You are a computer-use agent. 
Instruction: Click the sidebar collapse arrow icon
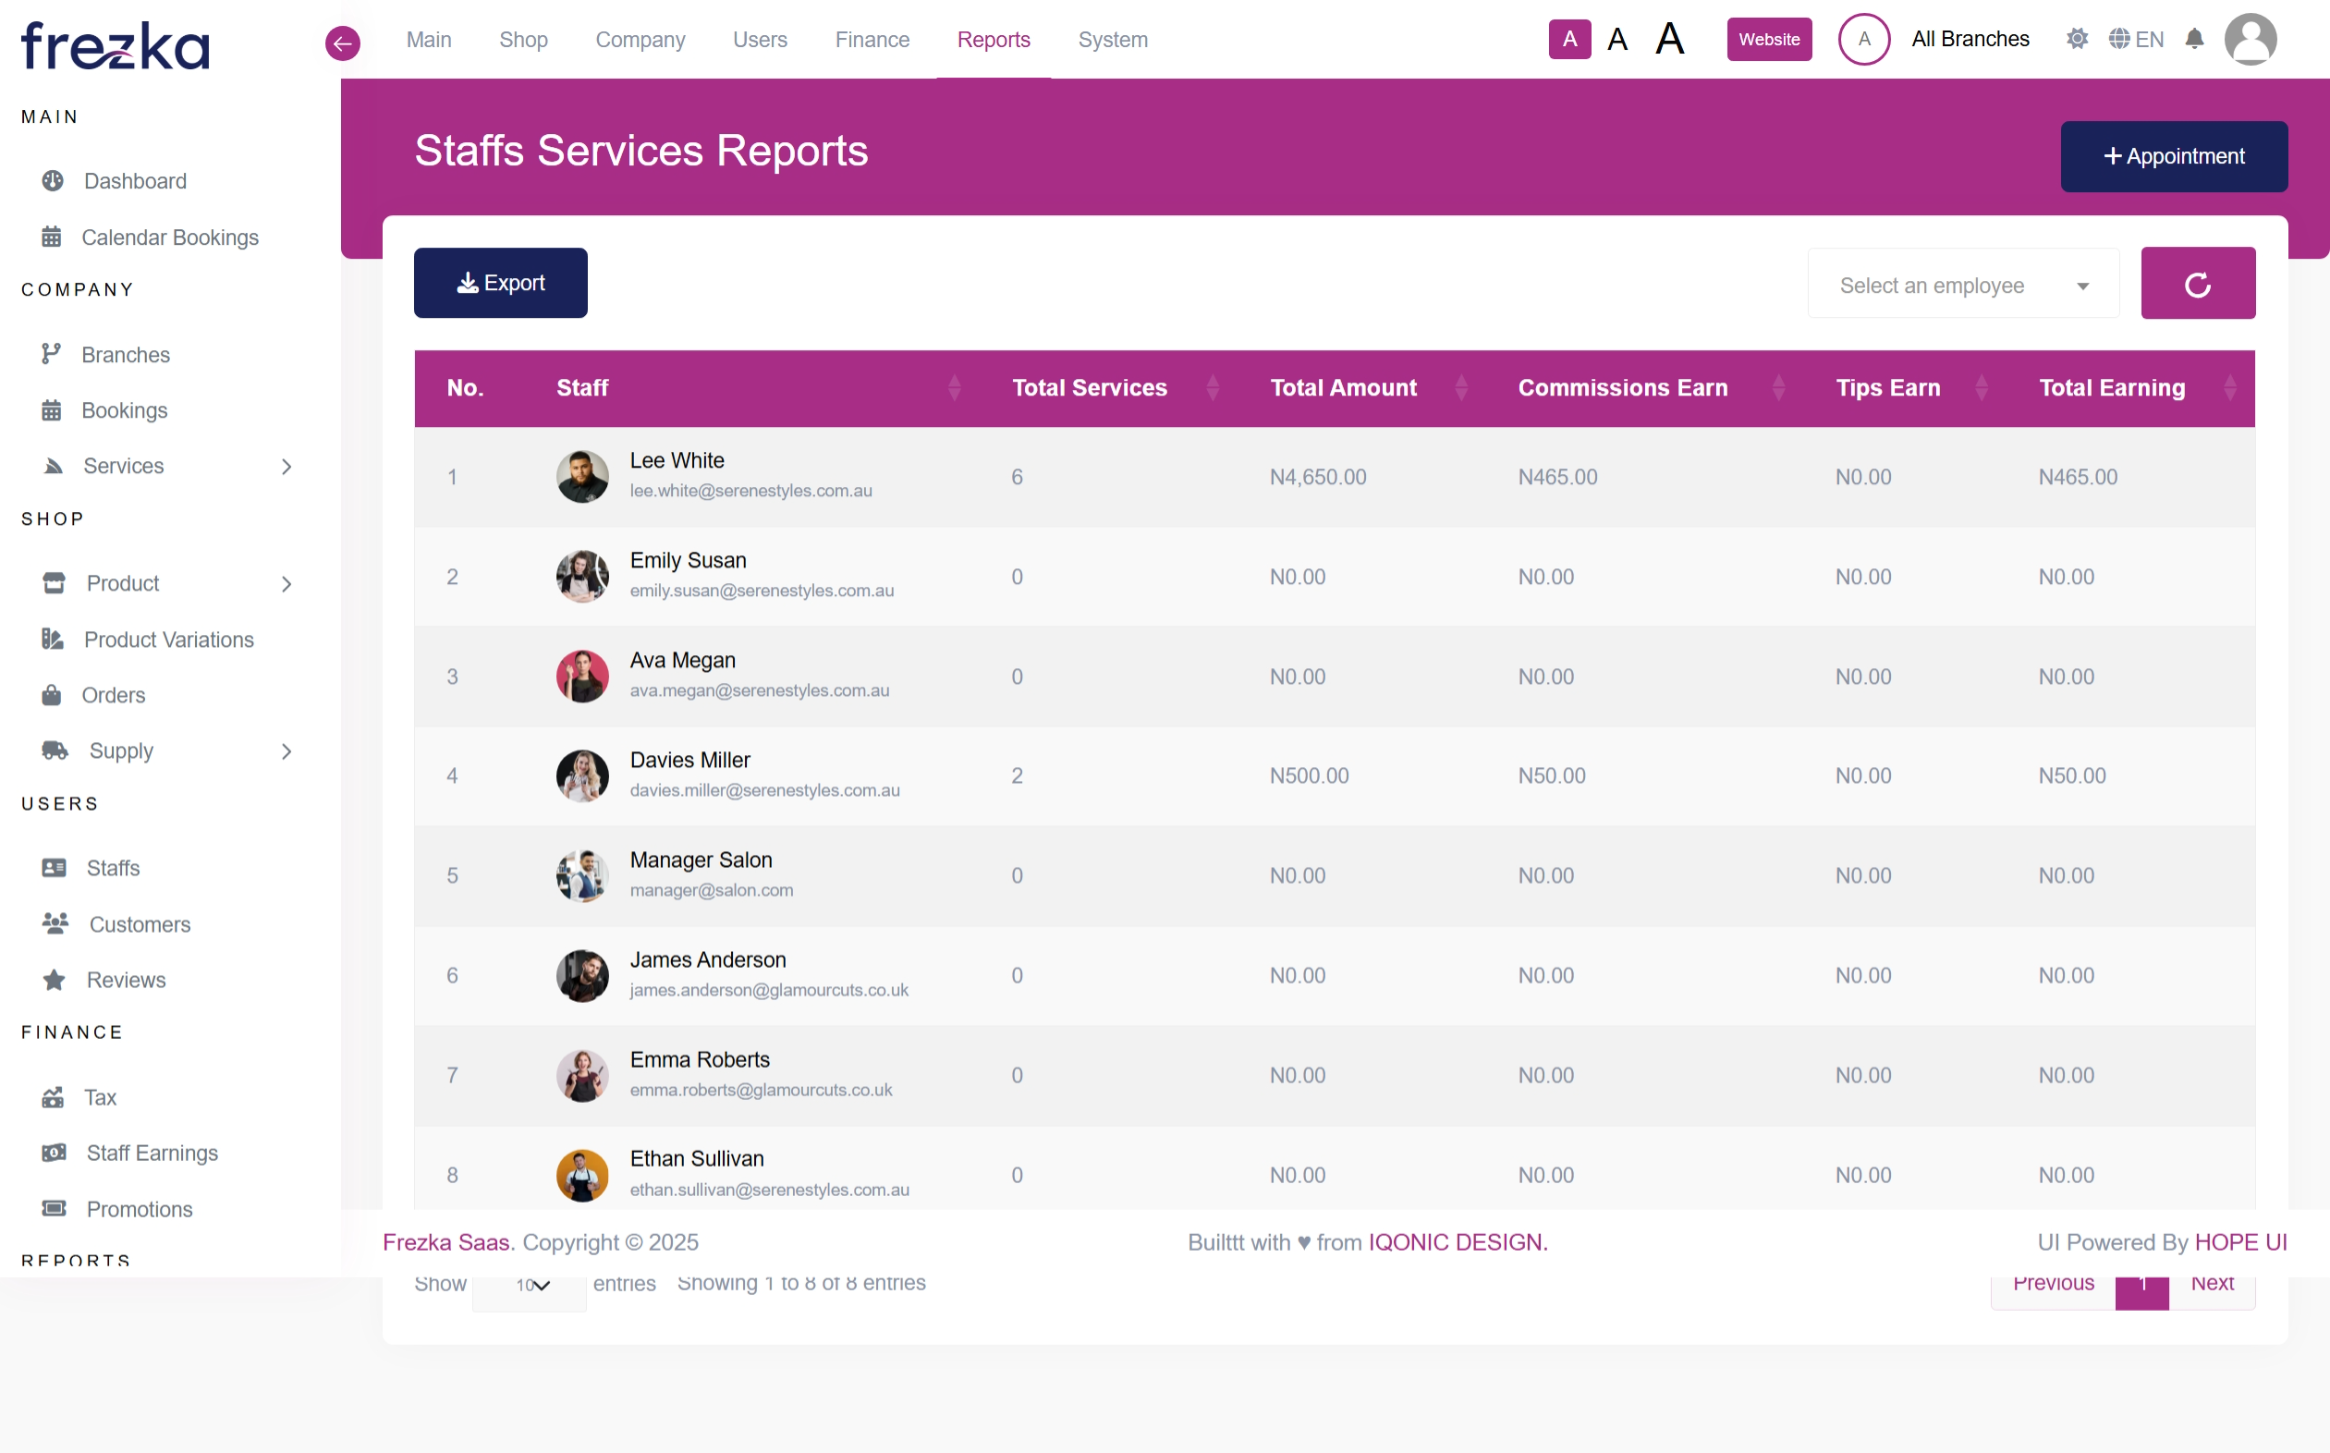[342, 42]
